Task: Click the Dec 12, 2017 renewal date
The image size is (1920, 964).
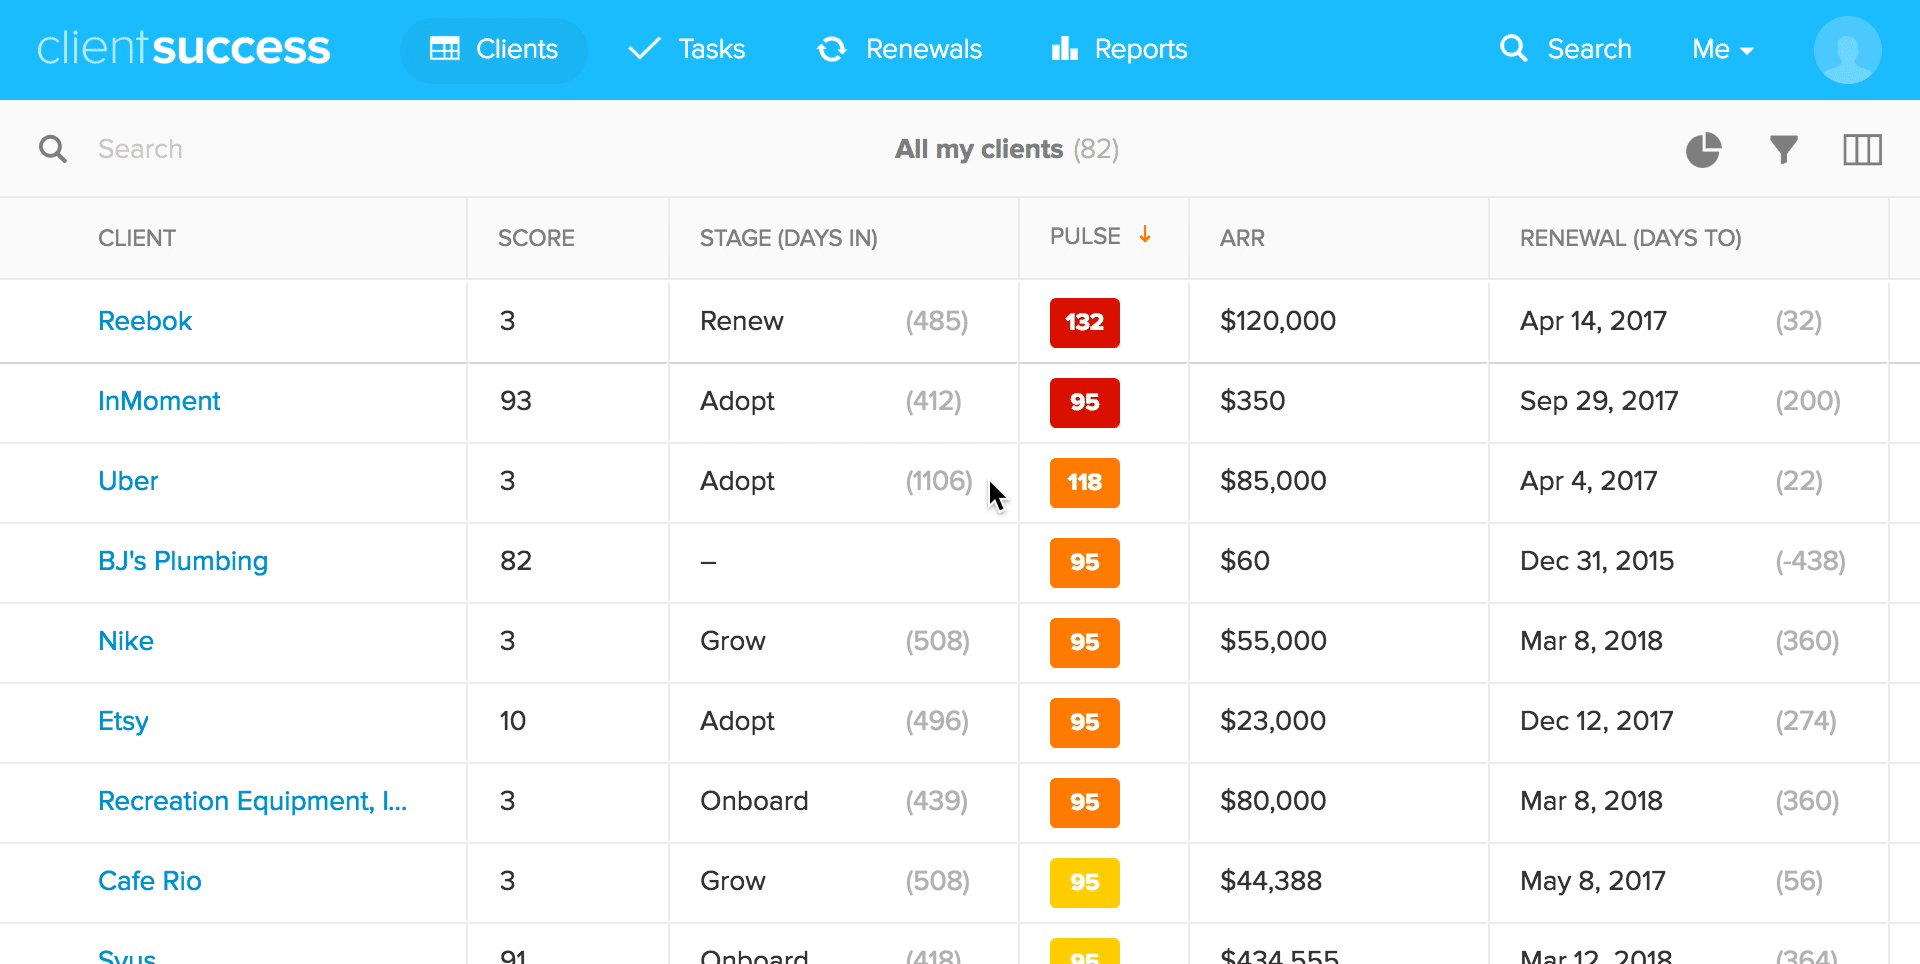Action: pos(1596,721)
